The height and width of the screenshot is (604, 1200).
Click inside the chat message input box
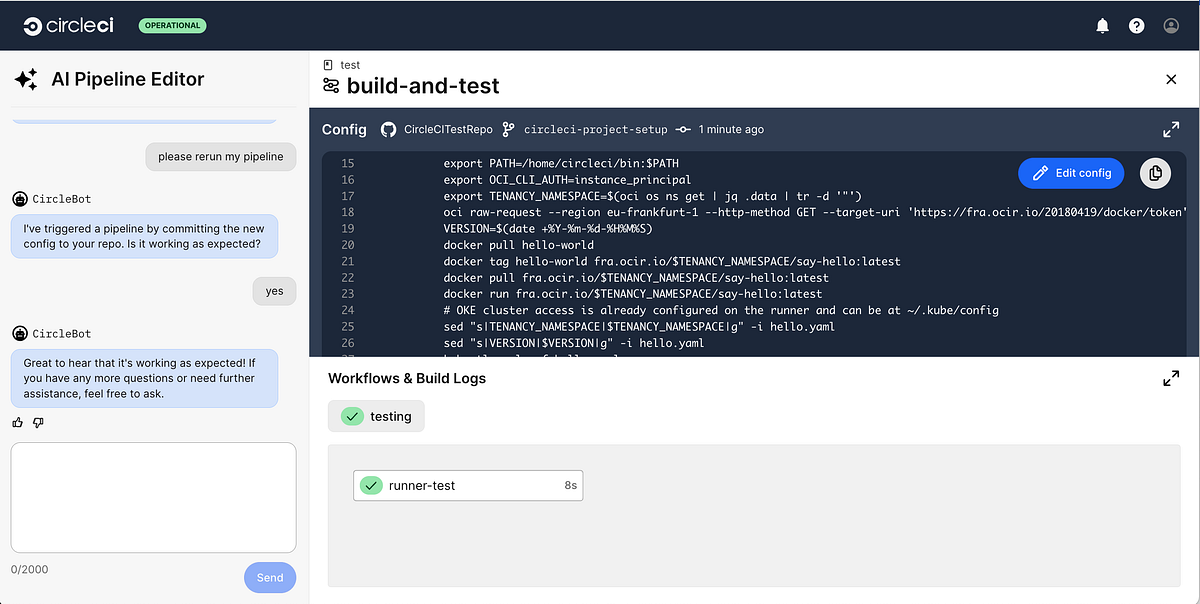(153, 497)
